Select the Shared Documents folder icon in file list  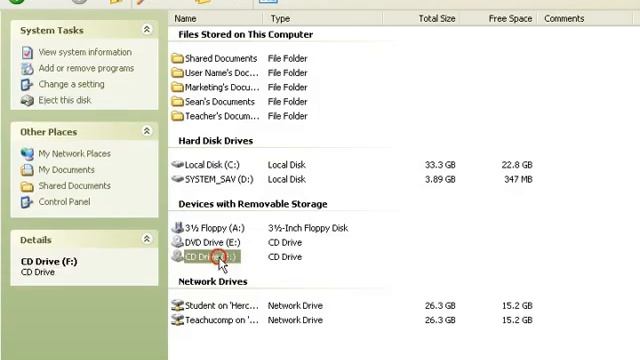(177, 58)
